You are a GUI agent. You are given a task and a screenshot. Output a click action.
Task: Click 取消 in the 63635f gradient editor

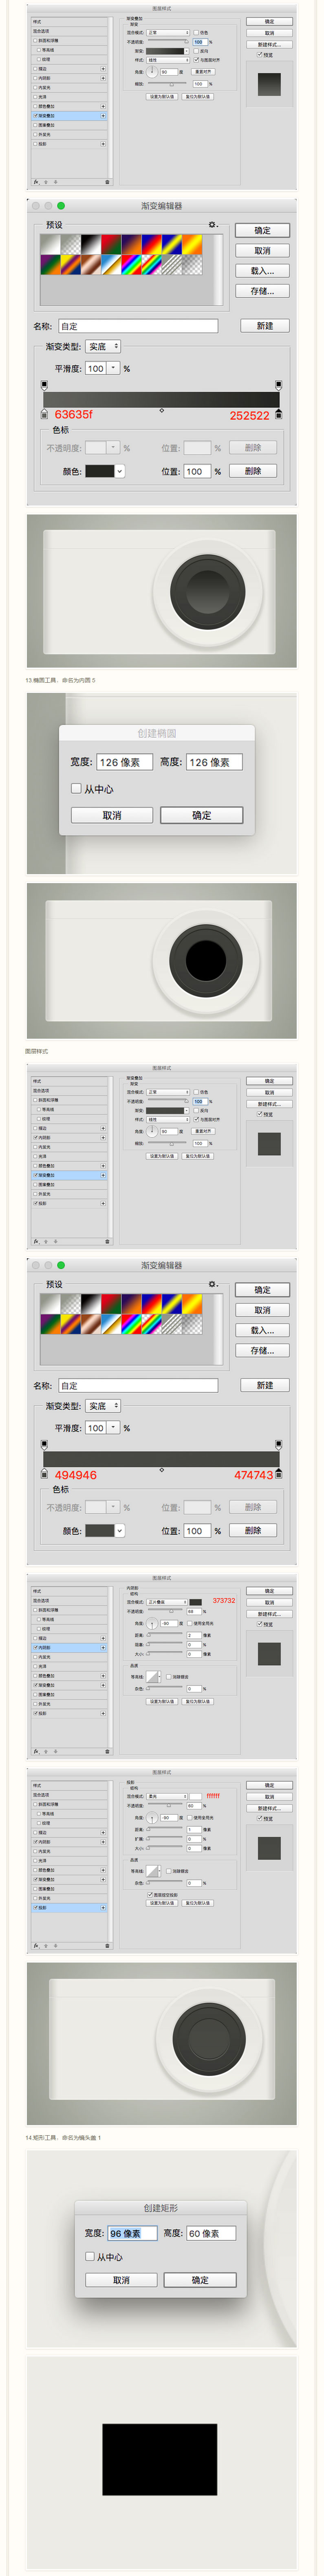pos(262,251)
